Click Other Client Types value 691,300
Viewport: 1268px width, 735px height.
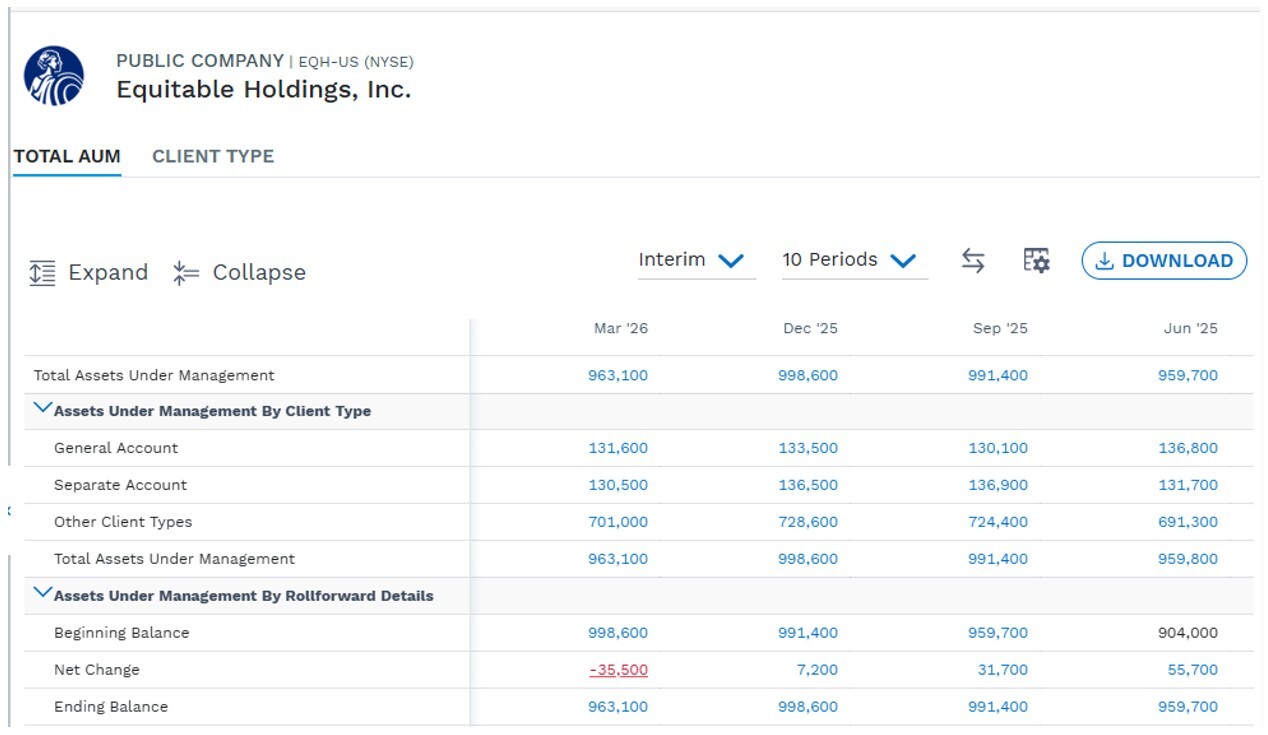[x=1188, y=522]
